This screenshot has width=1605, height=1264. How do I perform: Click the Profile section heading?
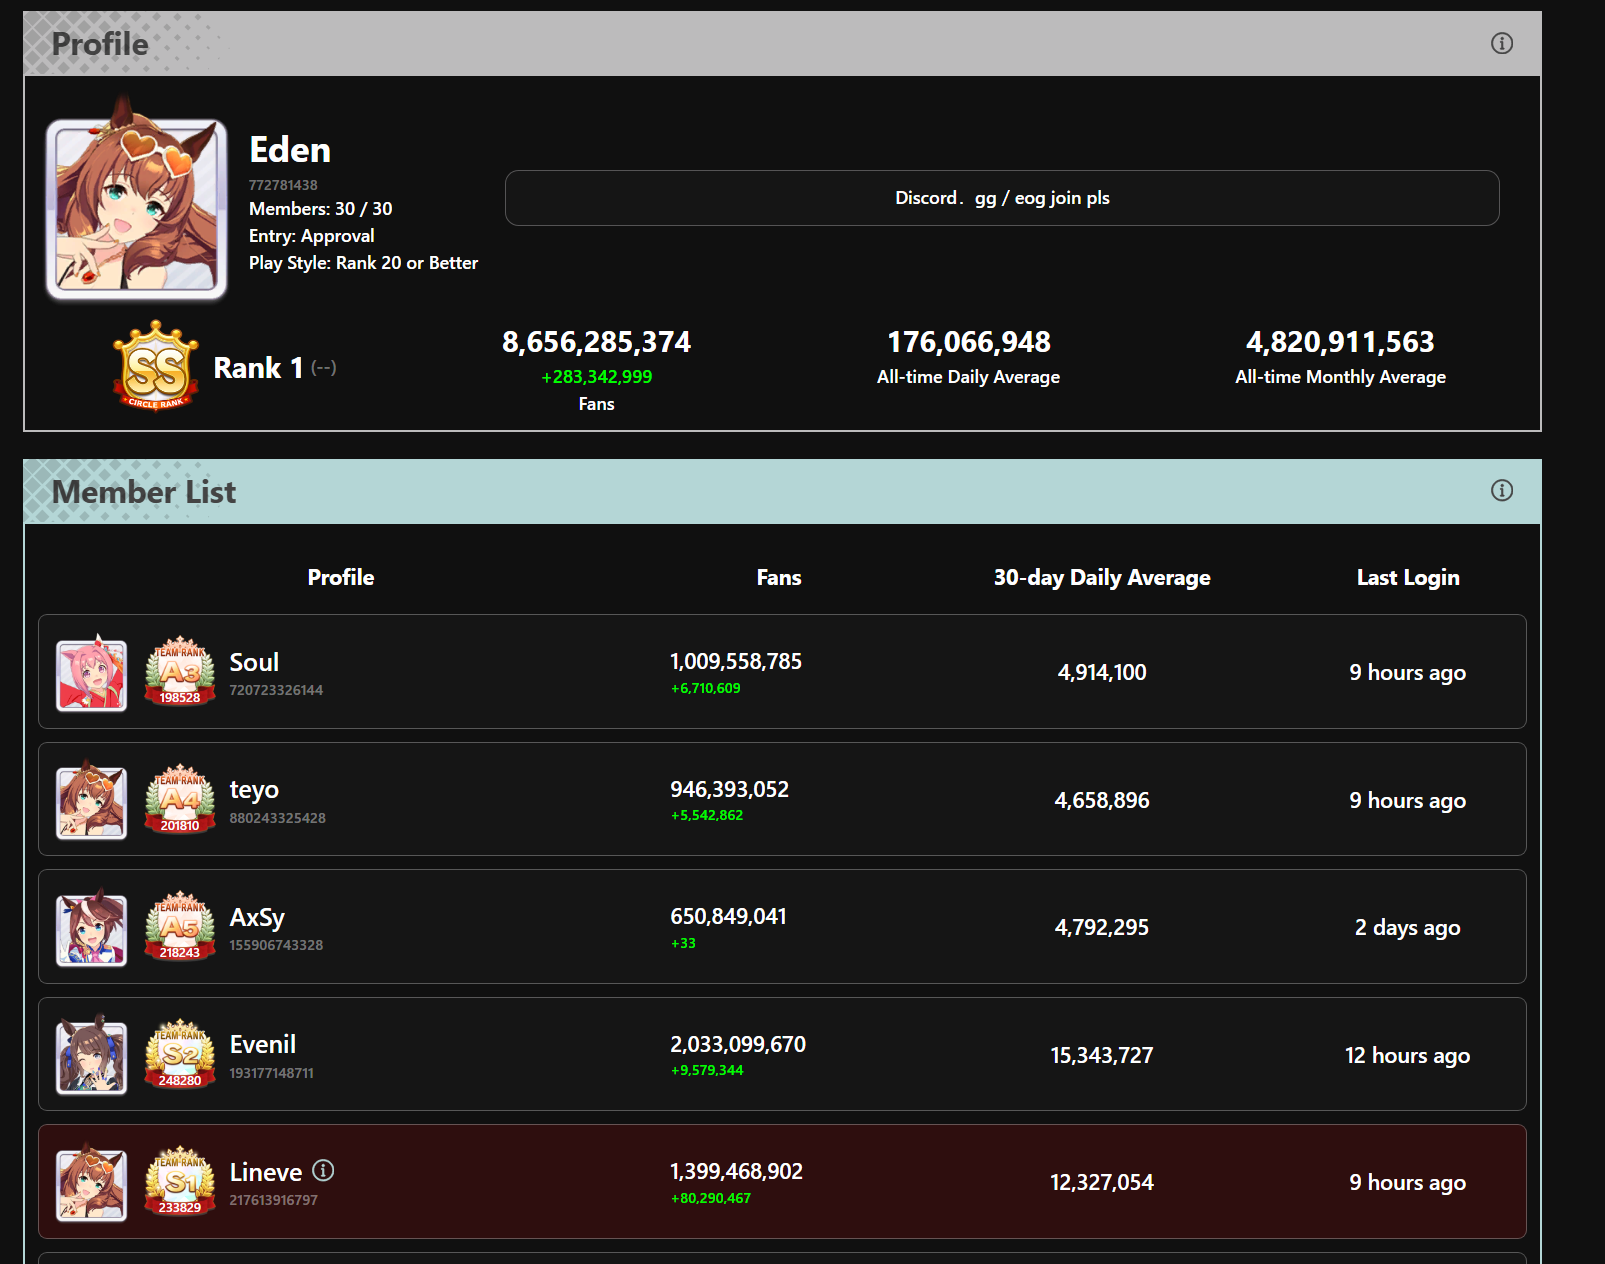[x=100, y=44]
